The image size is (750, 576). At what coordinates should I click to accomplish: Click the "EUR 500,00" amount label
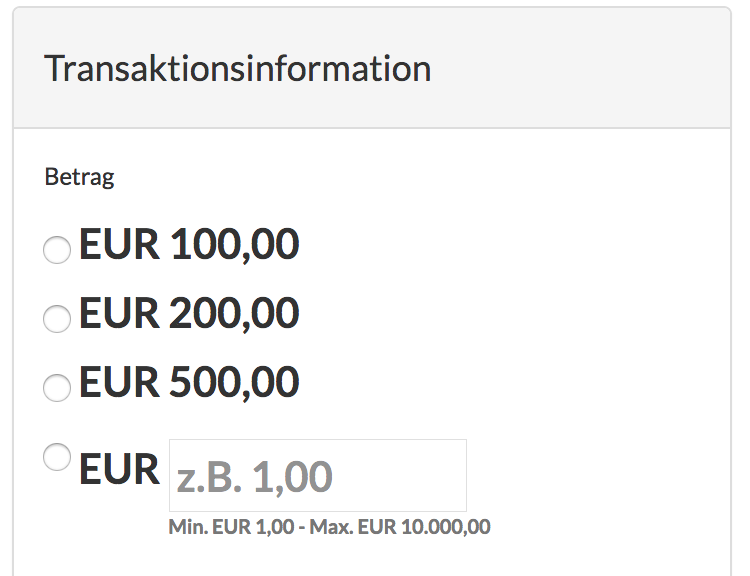click(189, 383)
